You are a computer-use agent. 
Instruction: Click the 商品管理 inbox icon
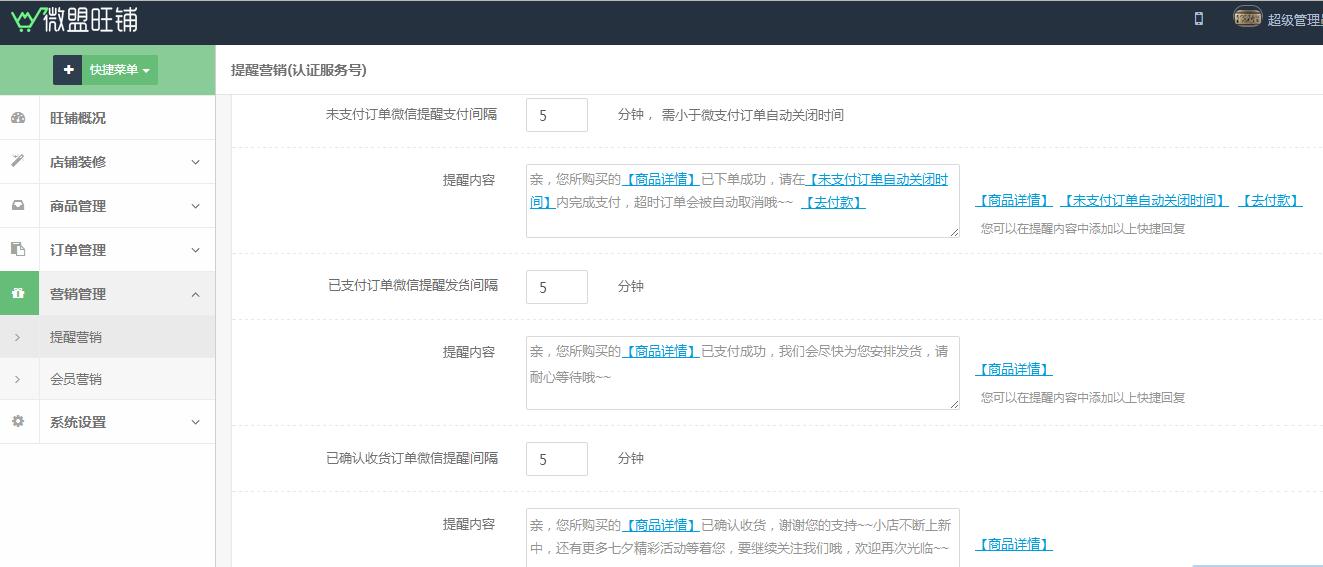[18, 206]
